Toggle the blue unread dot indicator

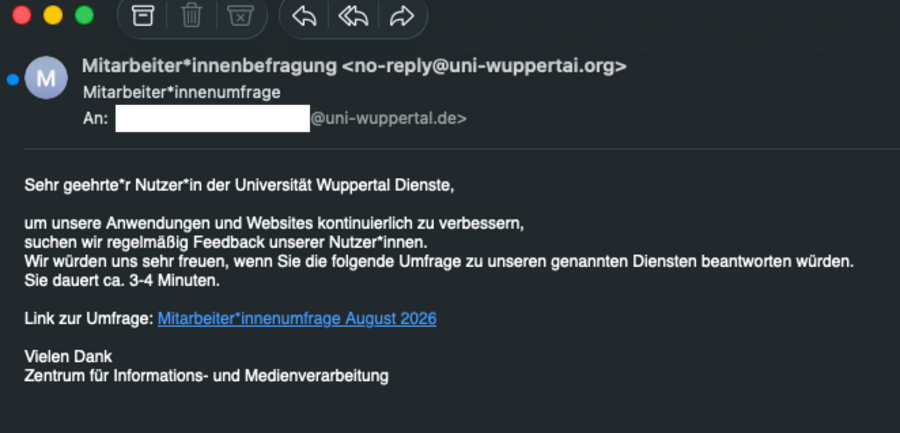(13, 79)
